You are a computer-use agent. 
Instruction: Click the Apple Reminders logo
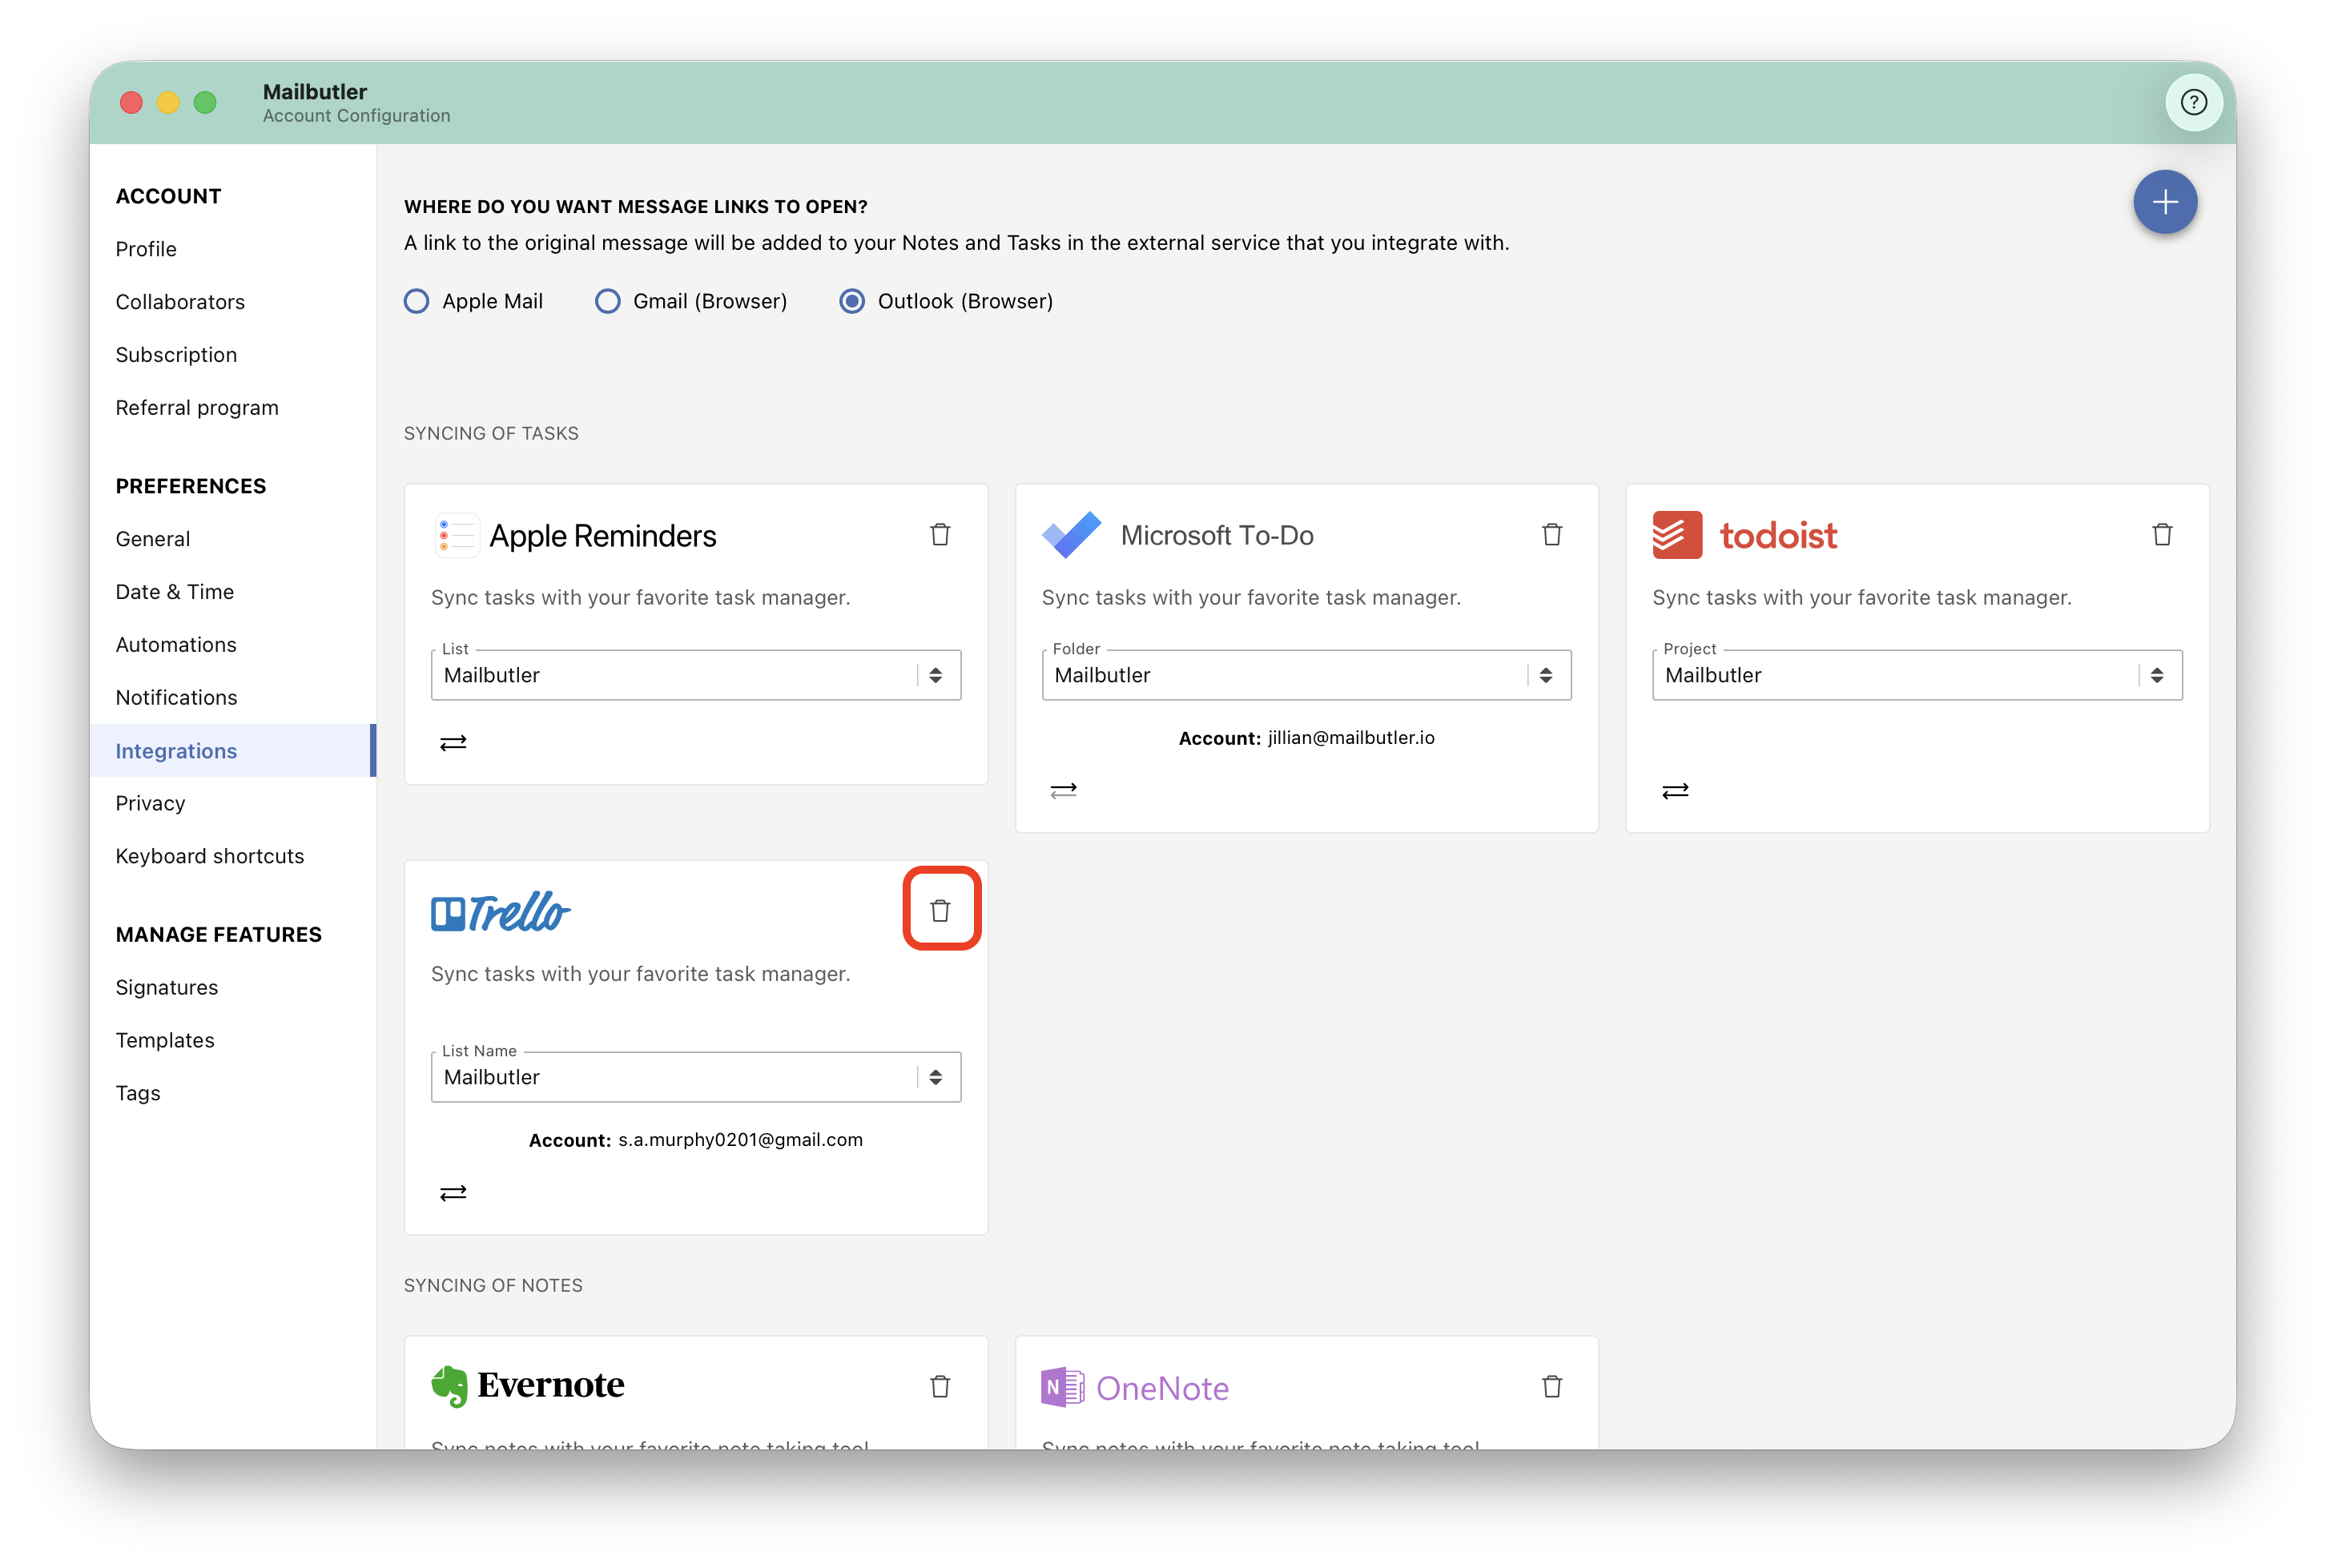click(x=575, y=536)
